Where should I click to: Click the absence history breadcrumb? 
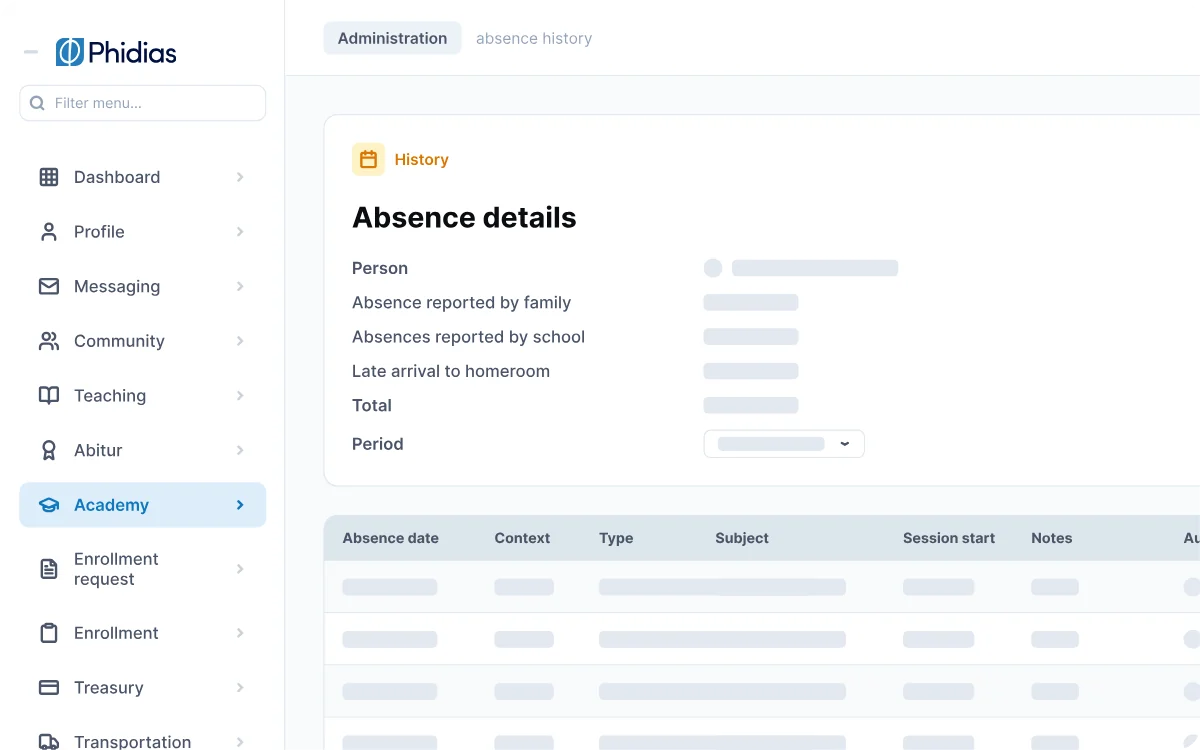tap(534, 38)
